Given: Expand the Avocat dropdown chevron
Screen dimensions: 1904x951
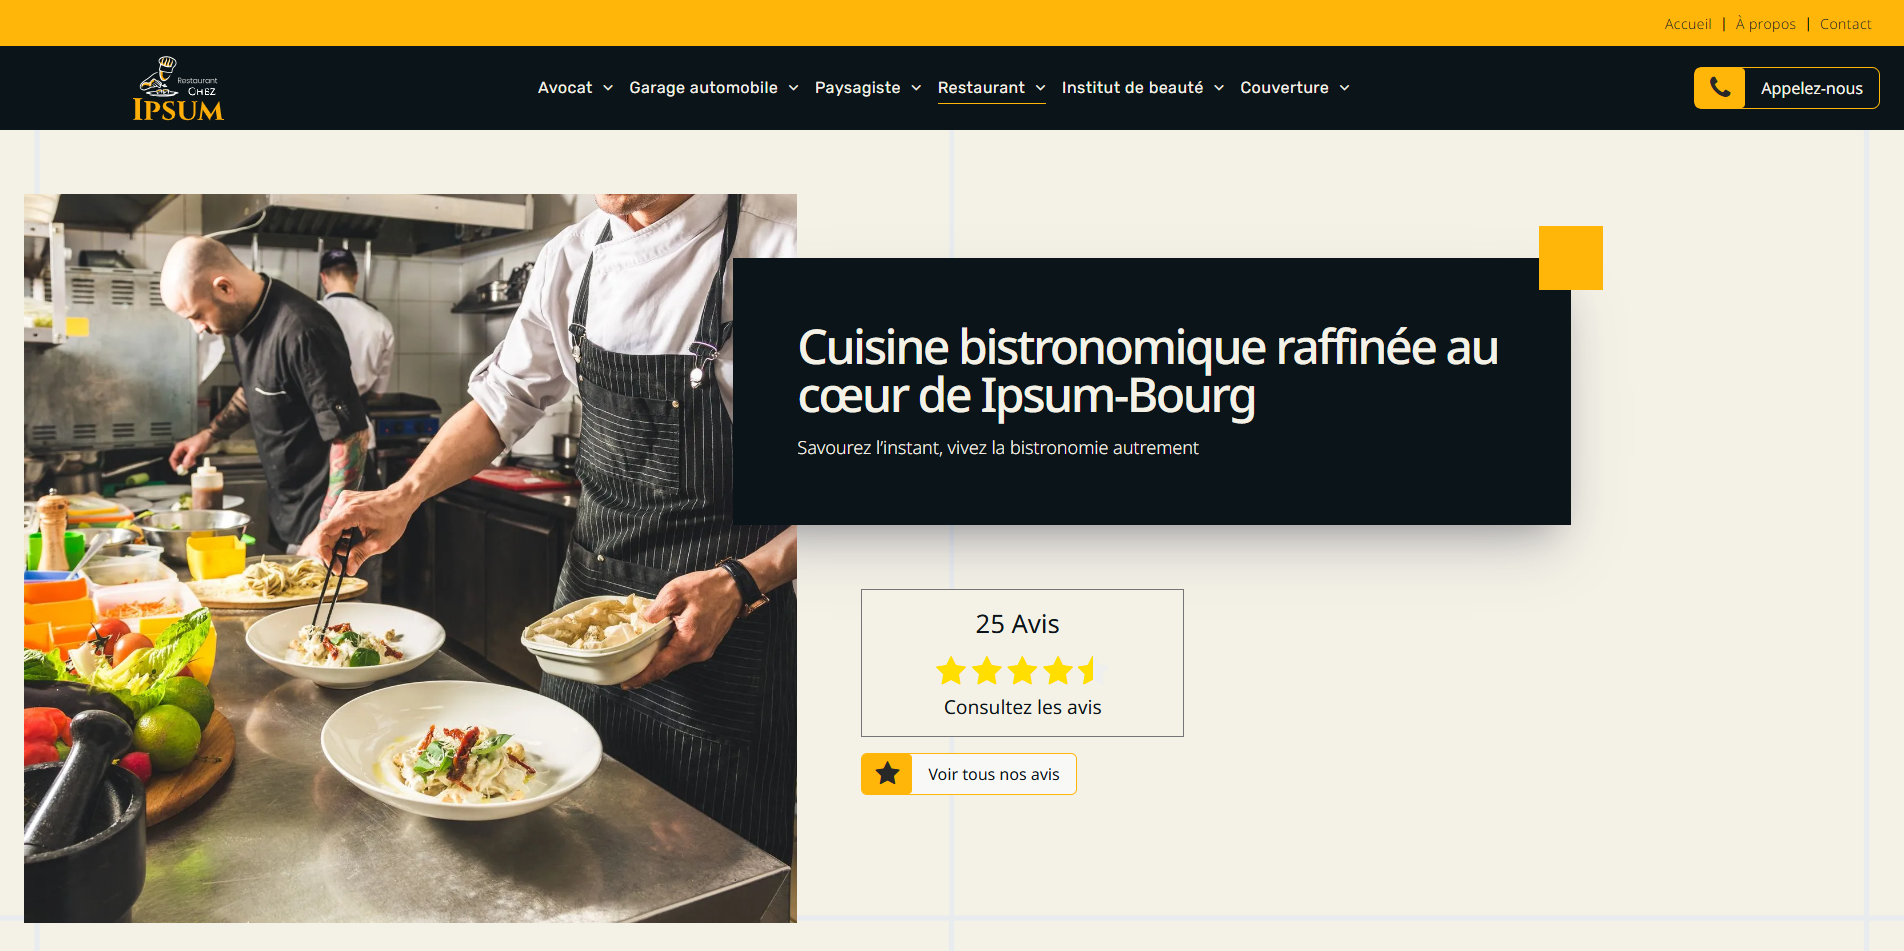Looking at the screenshot, I should click(x=608, y=88).
